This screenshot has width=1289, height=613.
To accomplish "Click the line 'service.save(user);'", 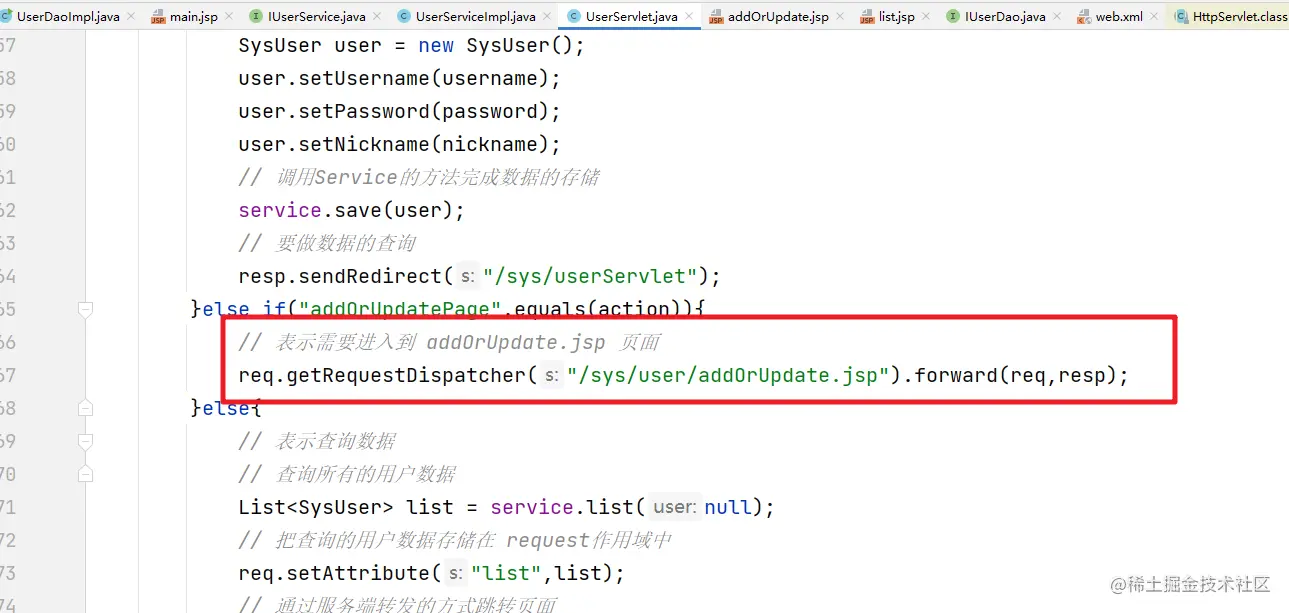I will [352, 210].
